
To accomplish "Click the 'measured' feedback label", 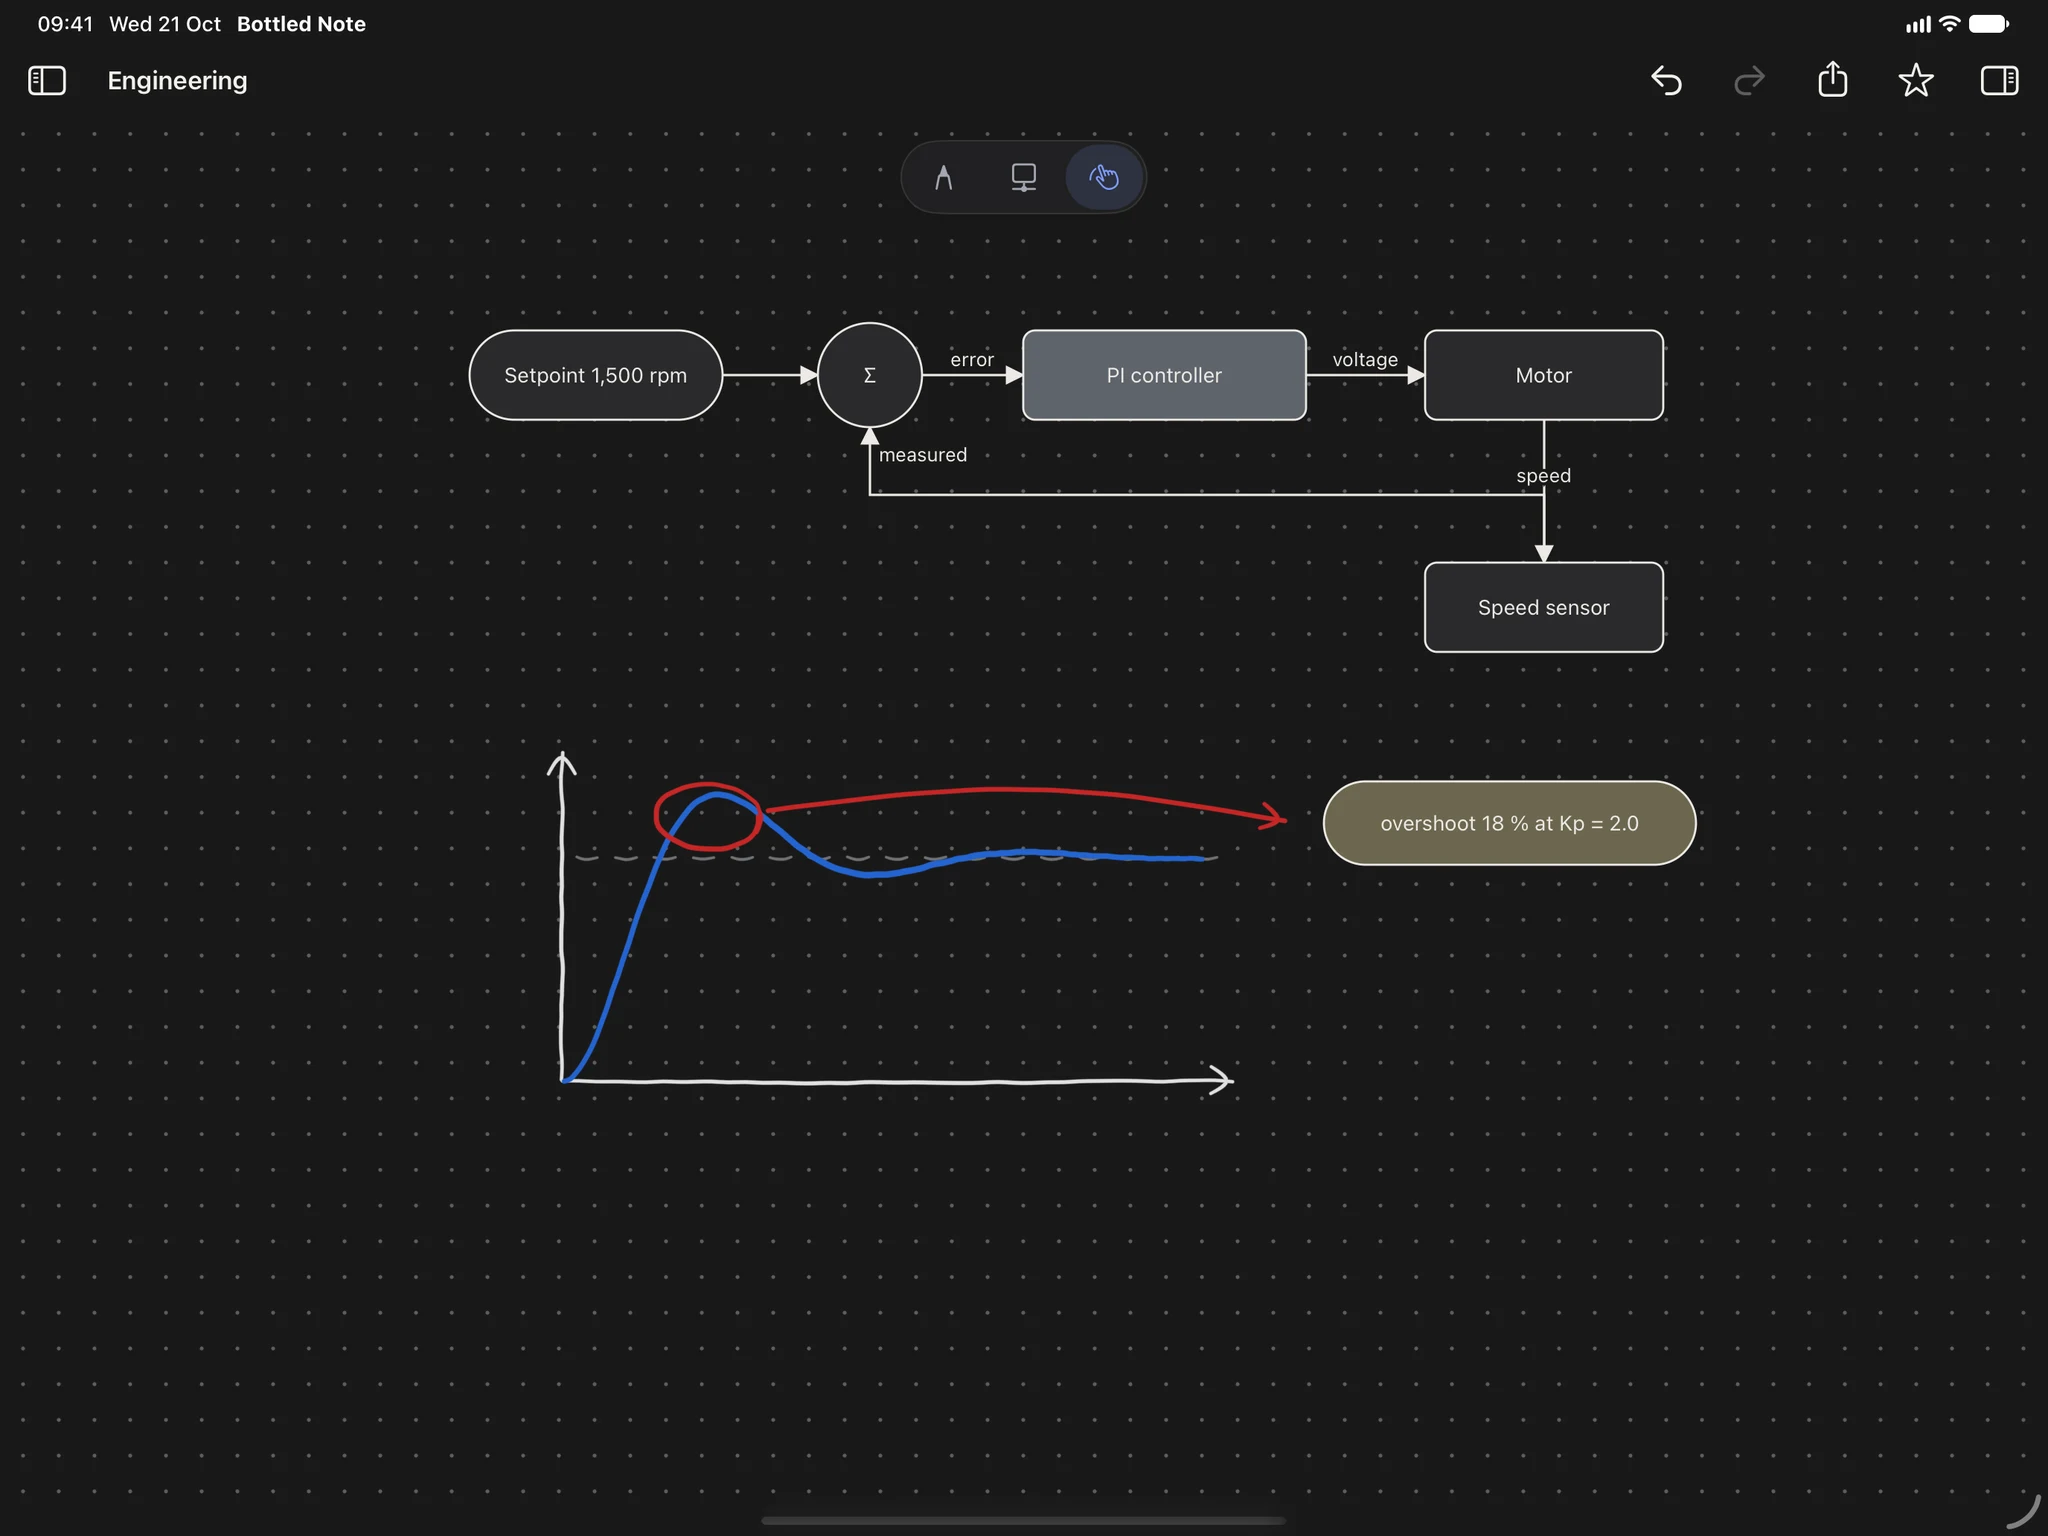I will [922, 455].
